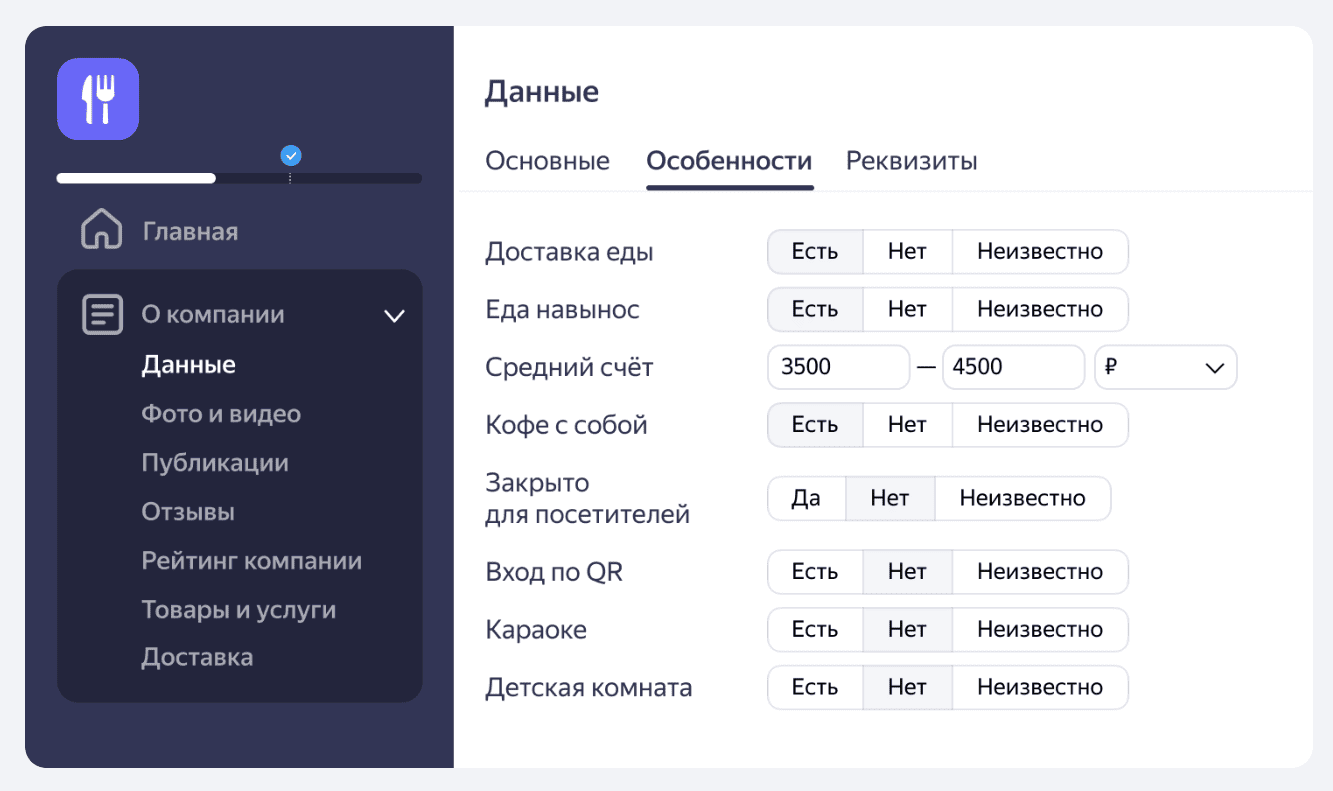Click the О компании document icon
1333x791 pixels.
point(102,314)
